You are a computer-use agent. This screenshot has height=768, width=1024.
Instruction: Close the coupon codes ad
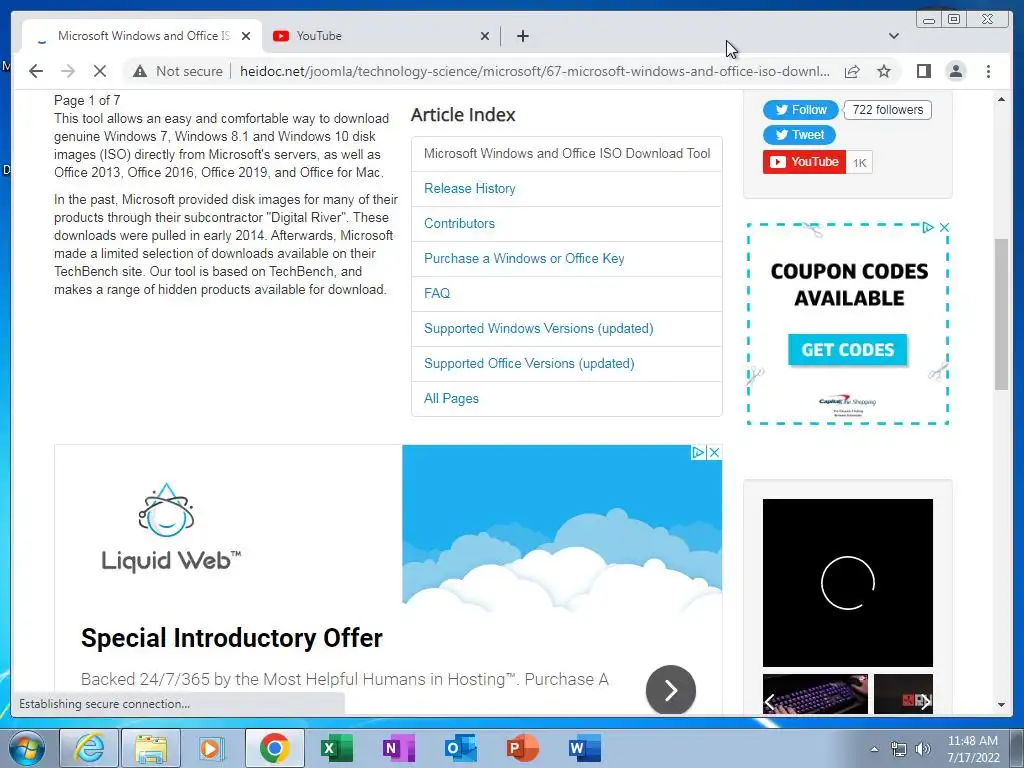click(x=944, y=227)
